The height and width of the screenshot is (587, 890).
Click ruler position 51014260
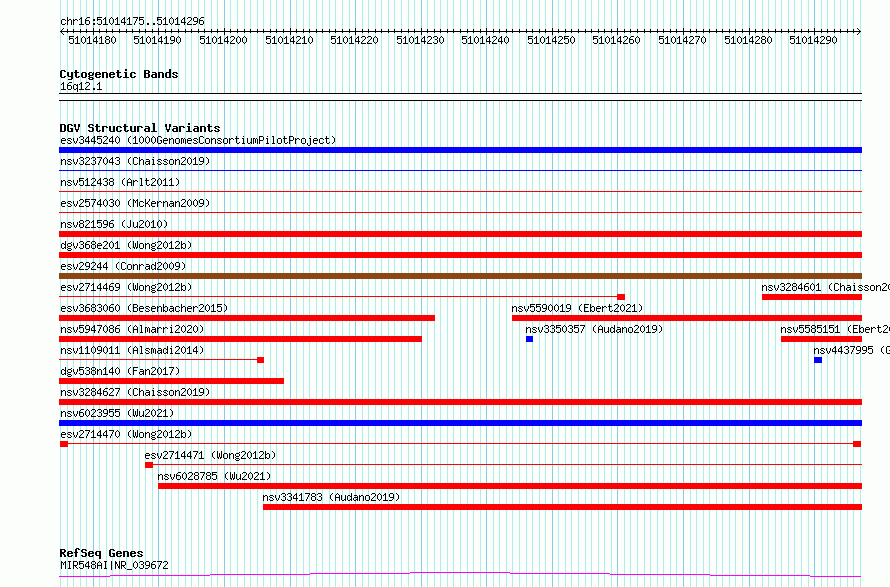pyautogui.click(x=616, y=40)
